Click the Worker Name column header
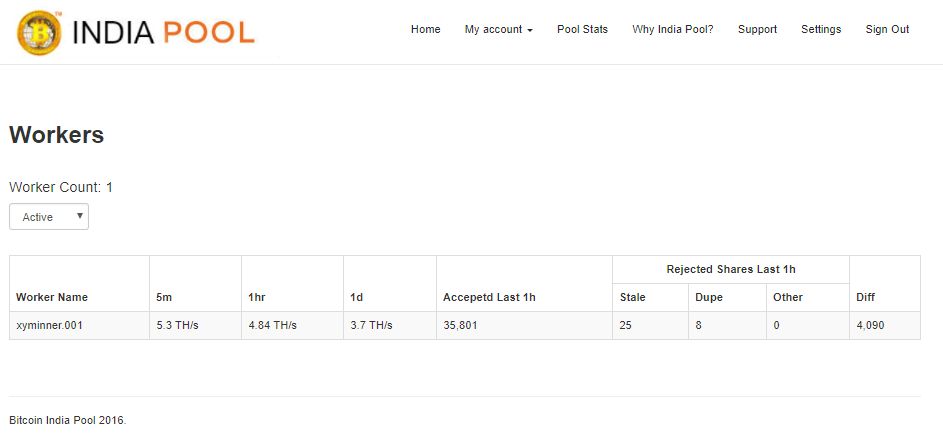 (x=52, y=297)
